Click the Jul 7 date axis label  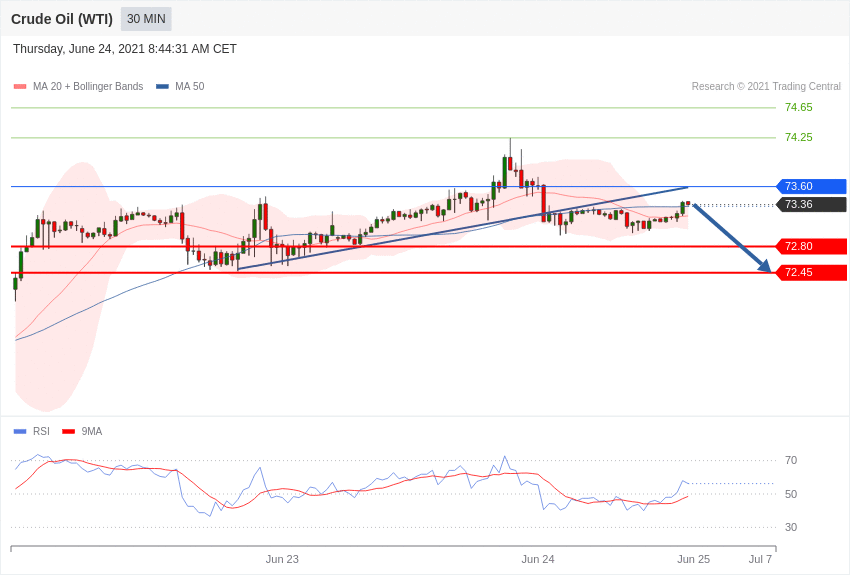760,559
